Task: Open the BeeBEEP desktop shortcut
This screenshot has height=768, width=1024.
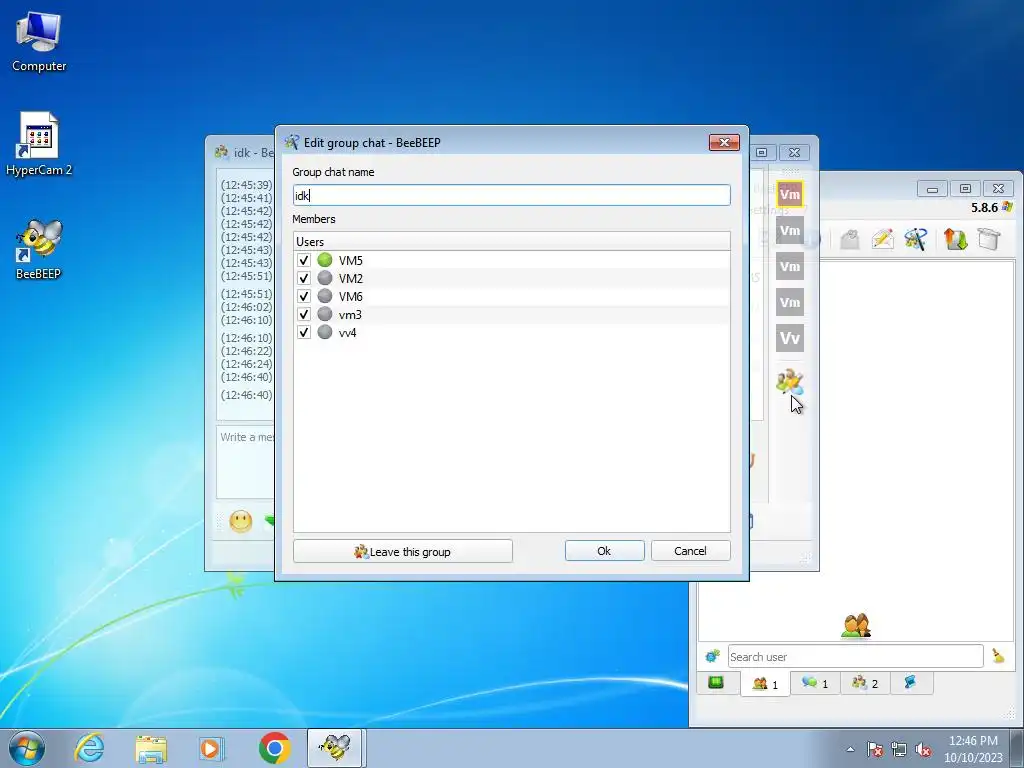Action: [39, 250]
